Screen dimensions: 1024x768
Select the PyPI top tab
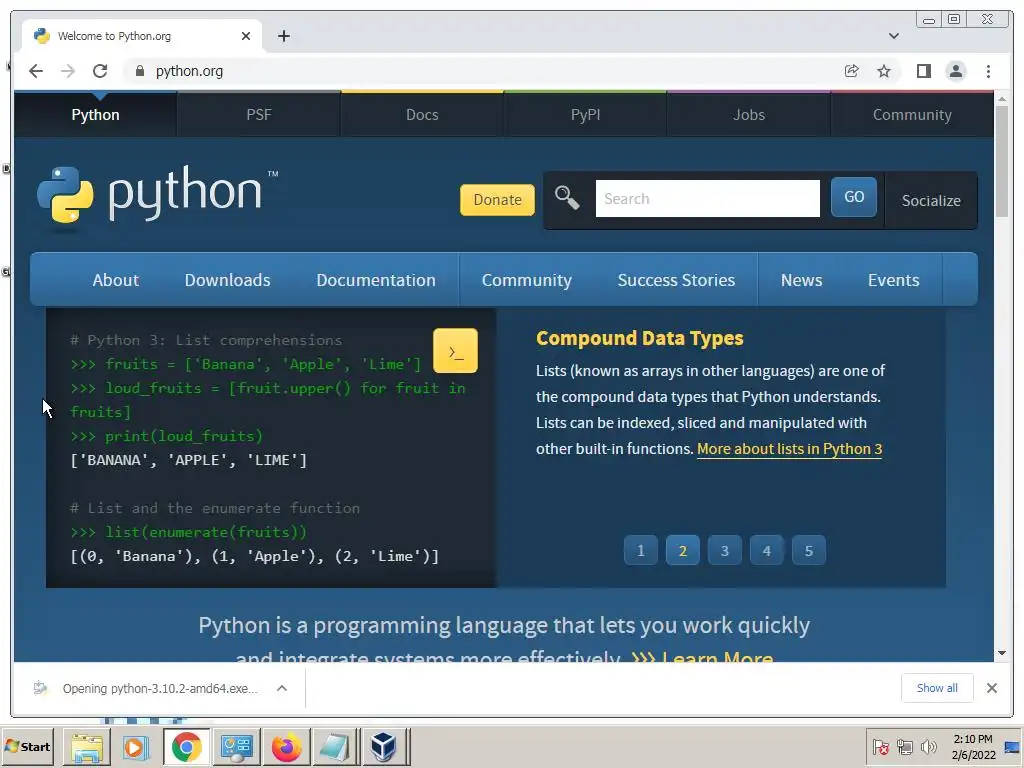[x=585, y=115]
